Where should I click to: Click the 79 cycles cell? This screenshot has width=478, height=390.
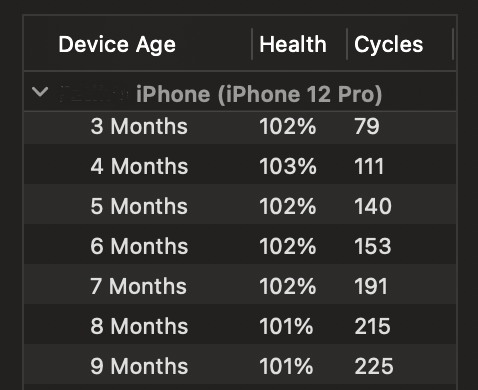tap(367, 126)
